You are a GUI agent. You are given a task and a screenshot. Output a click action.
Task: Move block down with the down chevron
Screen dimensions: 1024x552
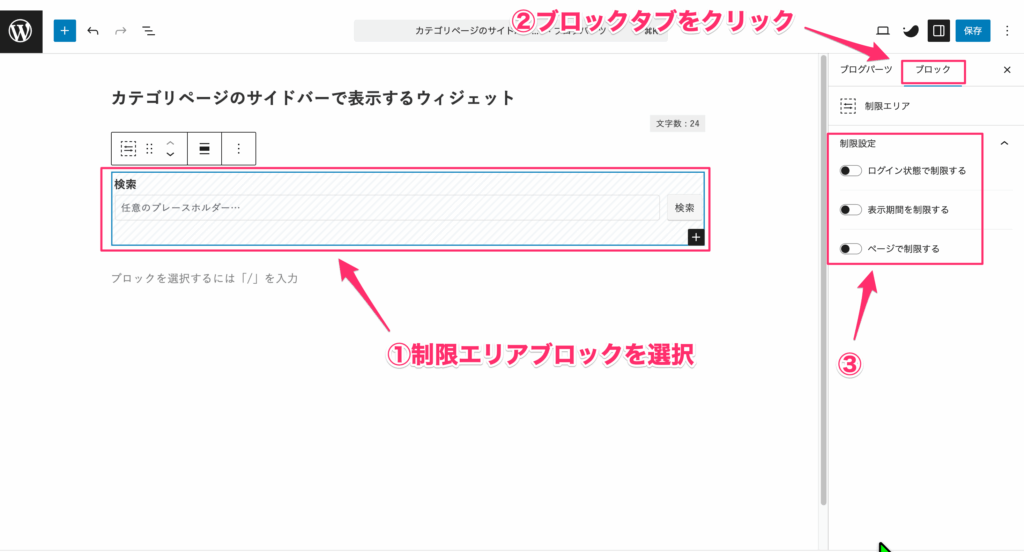(170, 155)
